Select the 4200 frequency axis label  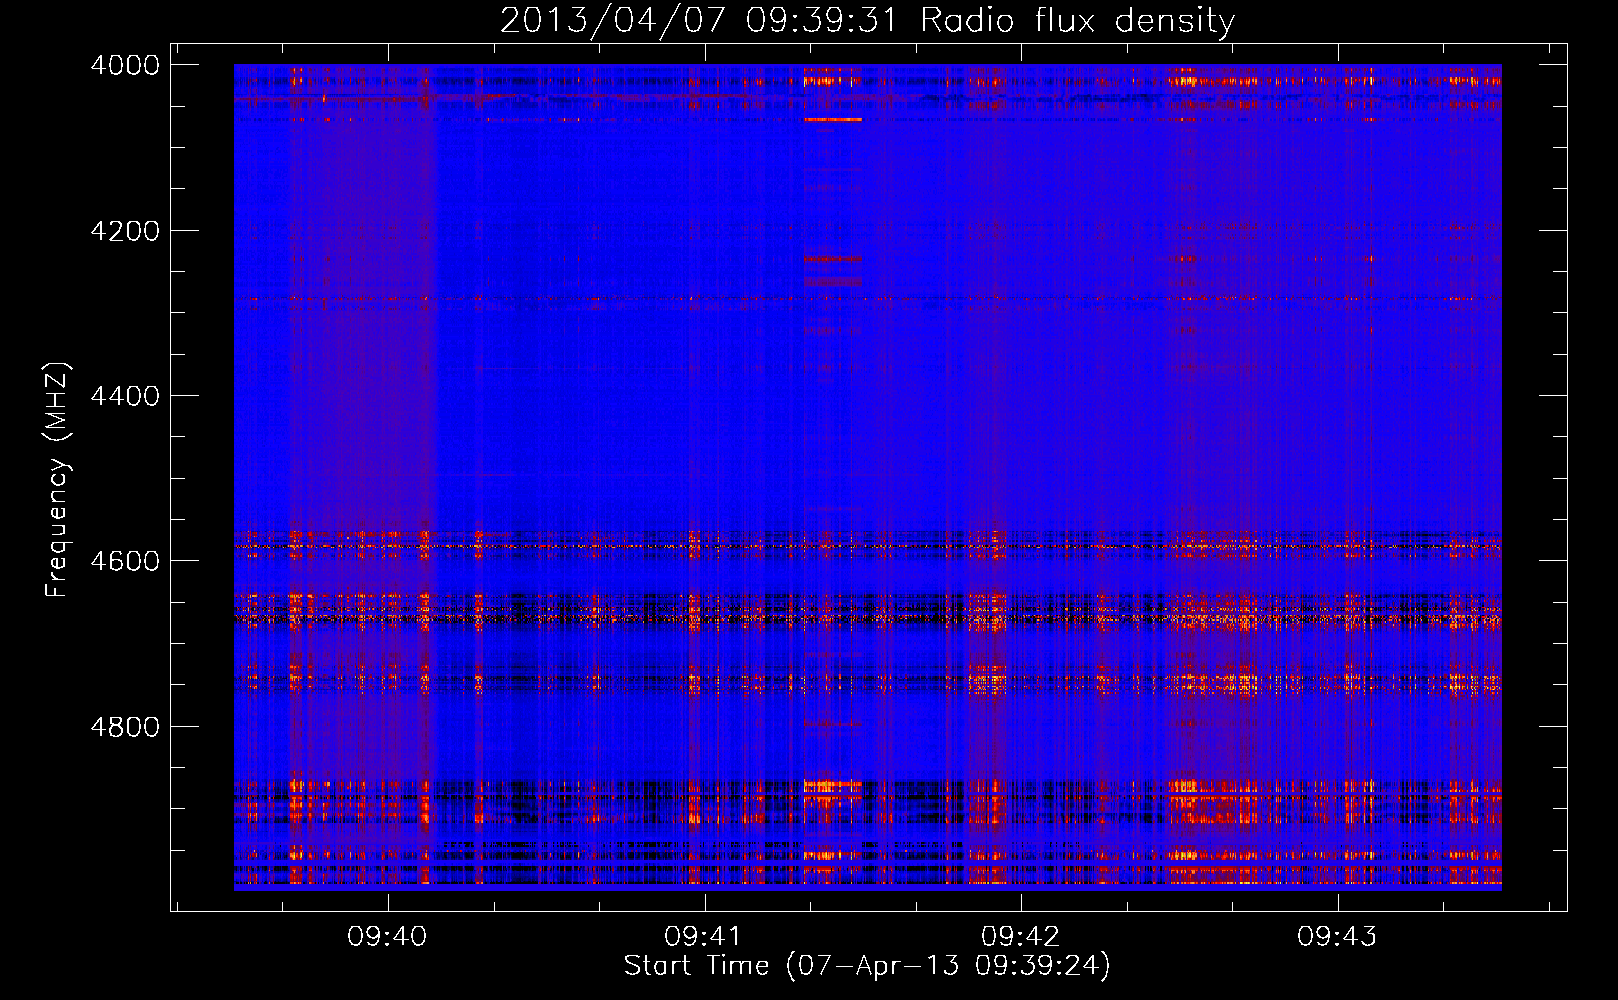click(125, 231)
